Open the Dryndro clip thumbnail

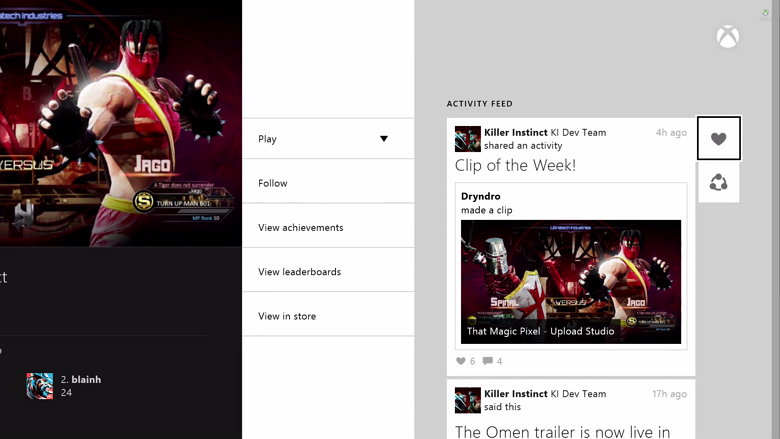pyautogui.click(x=571, y=282)
